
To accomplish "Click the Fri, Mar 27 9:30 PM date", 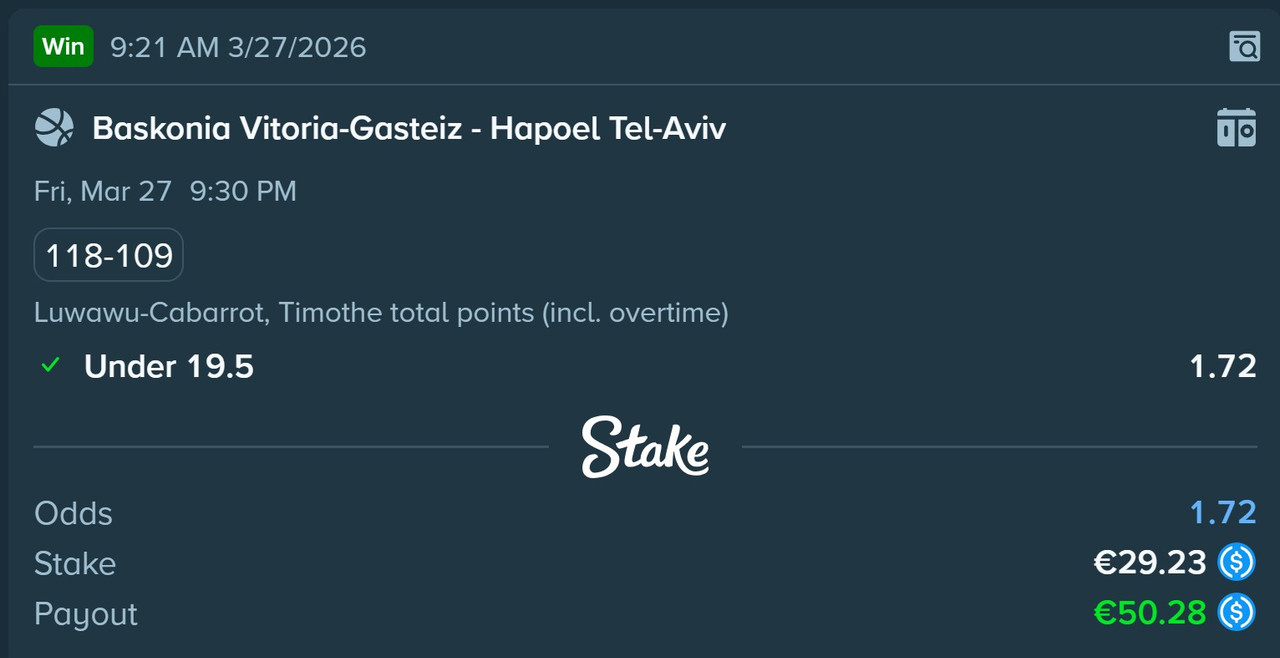I will [x=165, y=191].
